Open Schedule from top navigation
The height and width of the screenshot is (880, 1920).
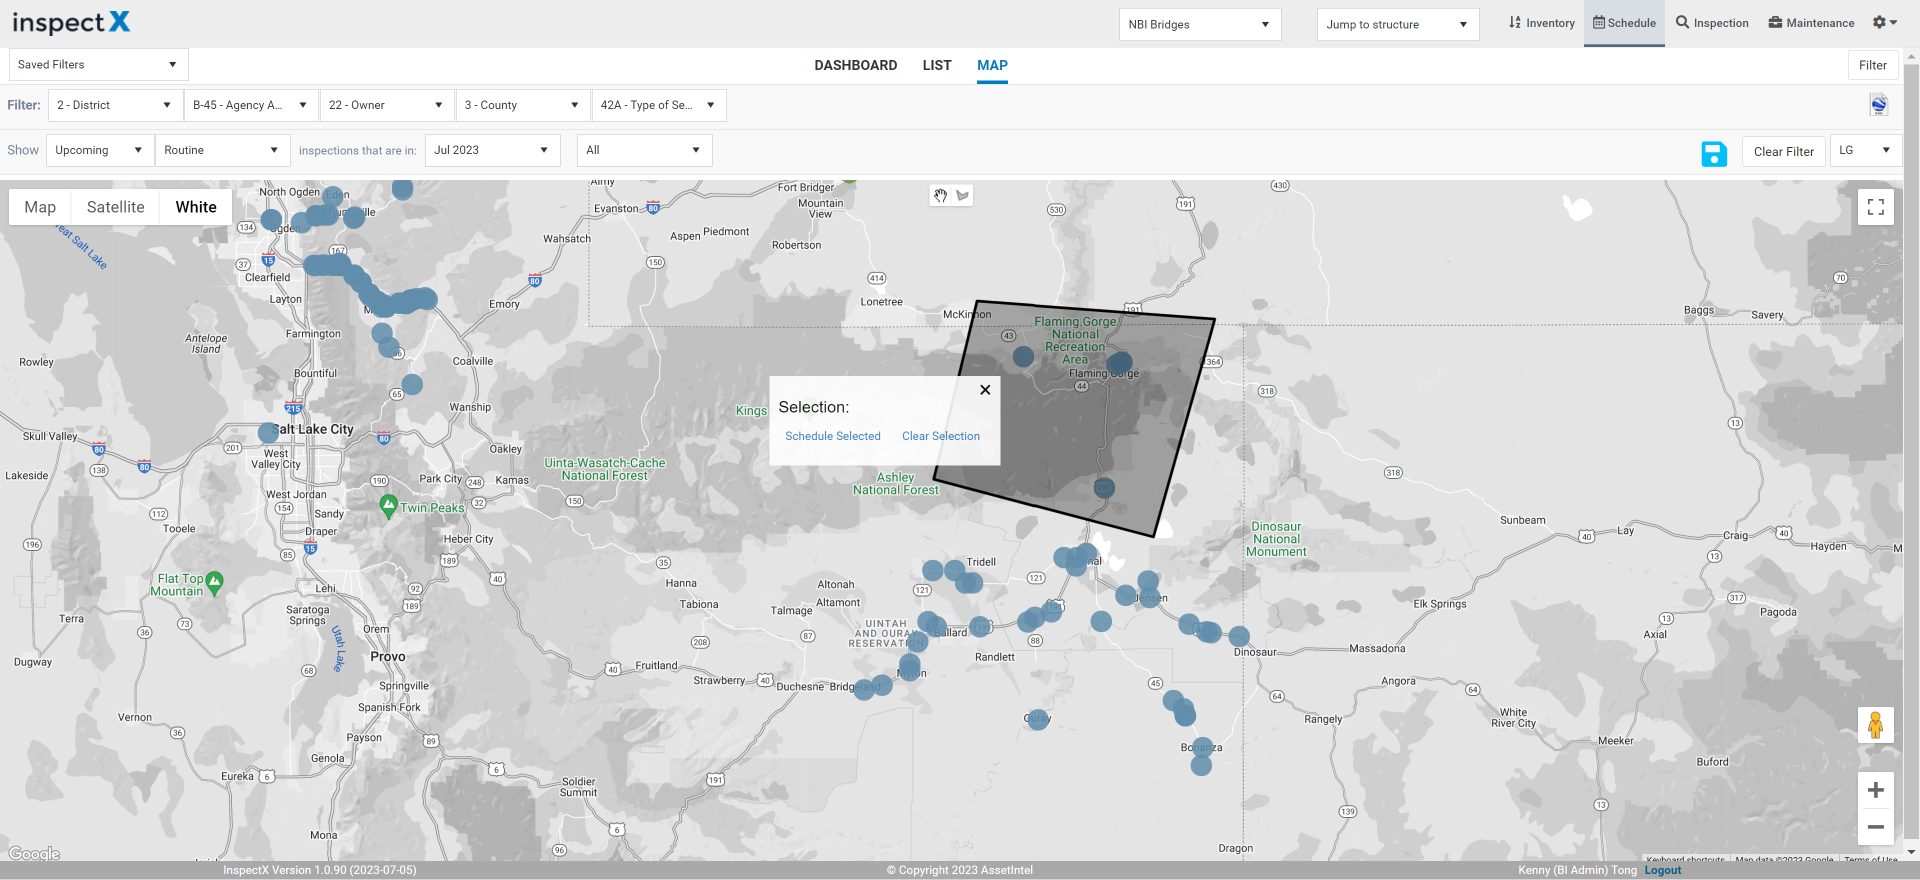click(1624, 23)
